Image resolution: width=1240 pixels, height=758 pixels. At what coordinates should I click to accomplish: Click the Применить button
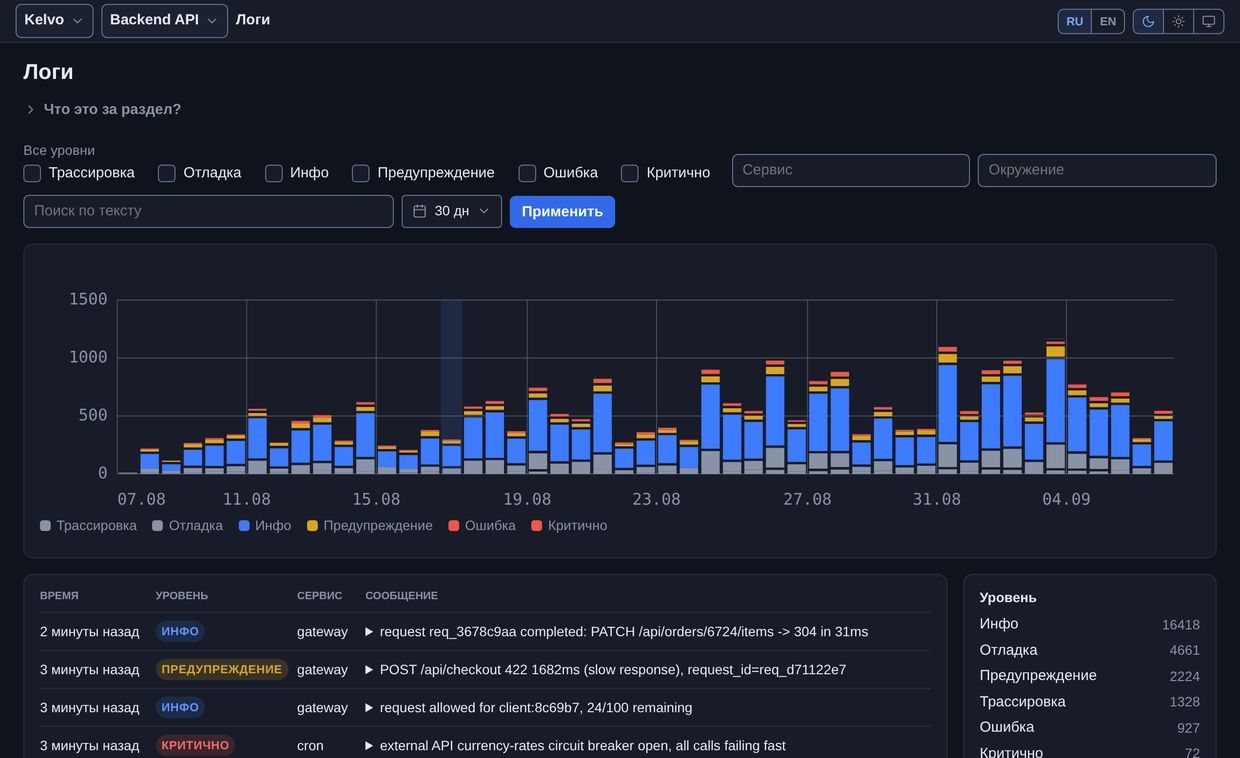562,211
